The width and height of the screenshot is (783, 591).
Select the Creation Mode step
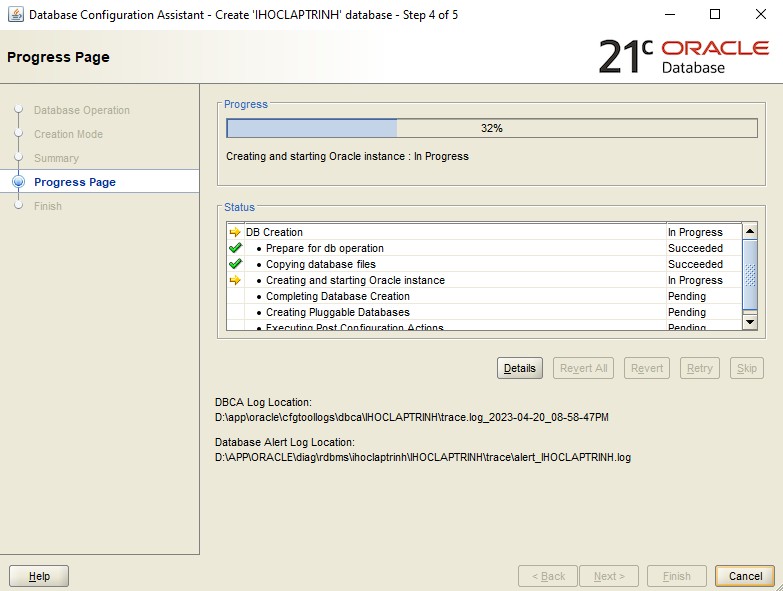pyautogui.click(x=68, y=134)
